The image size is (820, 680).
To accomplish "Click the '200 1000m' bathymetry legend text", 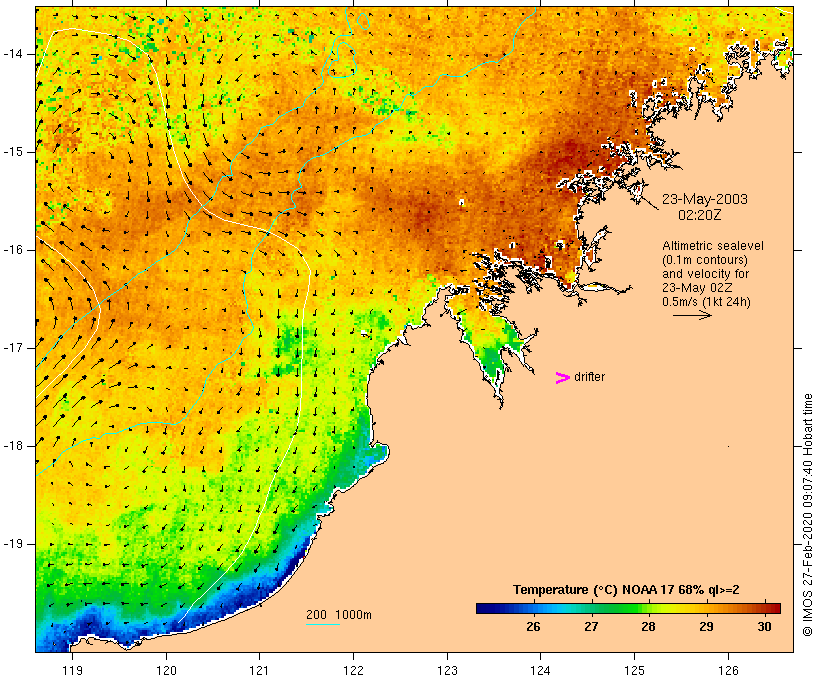I will click(339, 615).
